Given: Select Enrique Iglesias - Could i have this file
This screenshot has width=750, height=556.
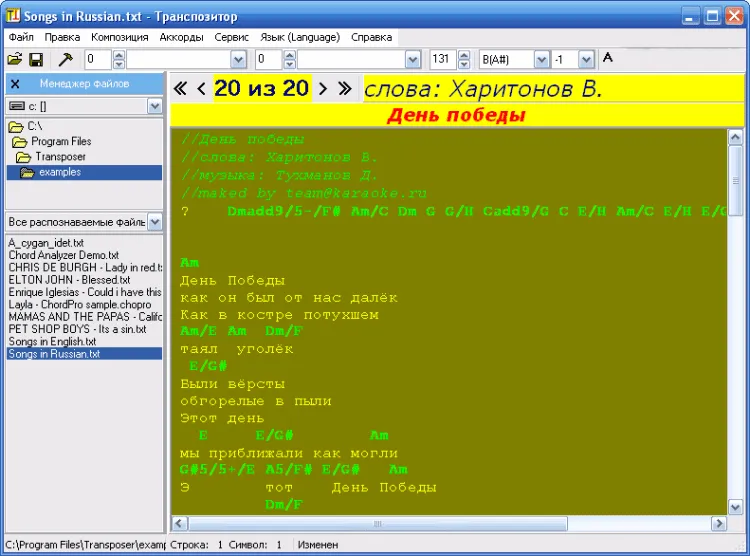Looking at the screenshot, I should pyautogui.click(x=85, y=292).
